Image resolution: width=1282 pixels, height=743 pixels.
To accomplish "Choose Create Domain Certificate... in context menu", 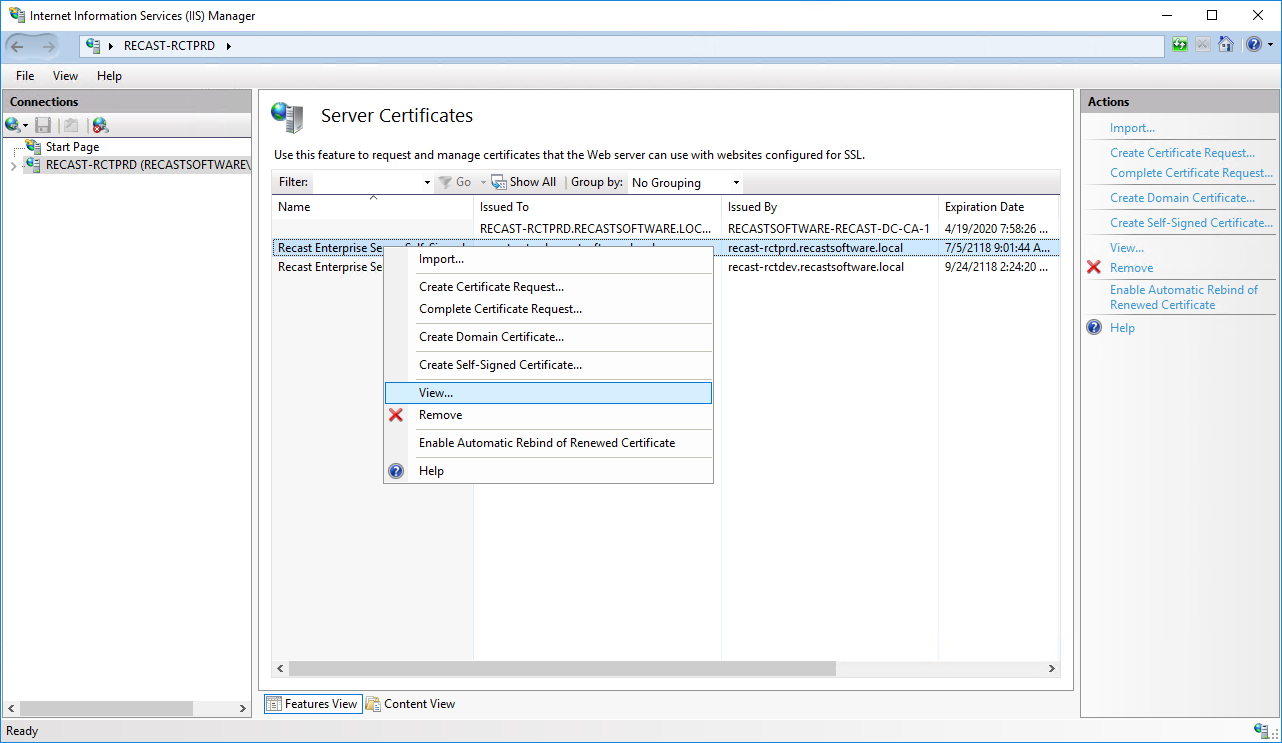I will click(x=548, y=337).
